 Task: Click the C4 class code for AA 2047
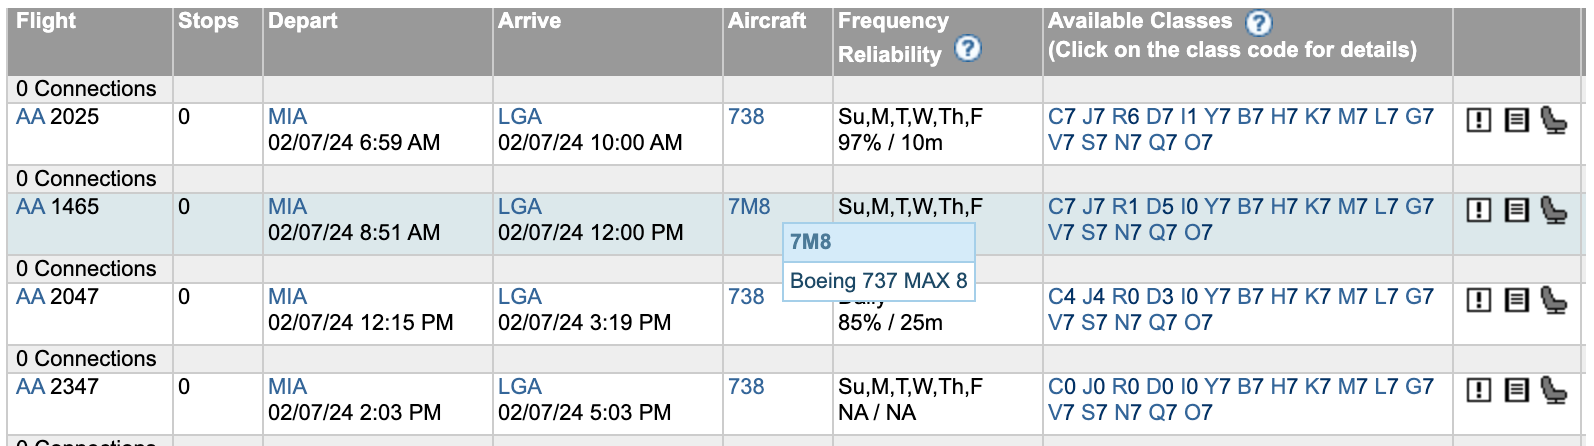point(1061,297)
